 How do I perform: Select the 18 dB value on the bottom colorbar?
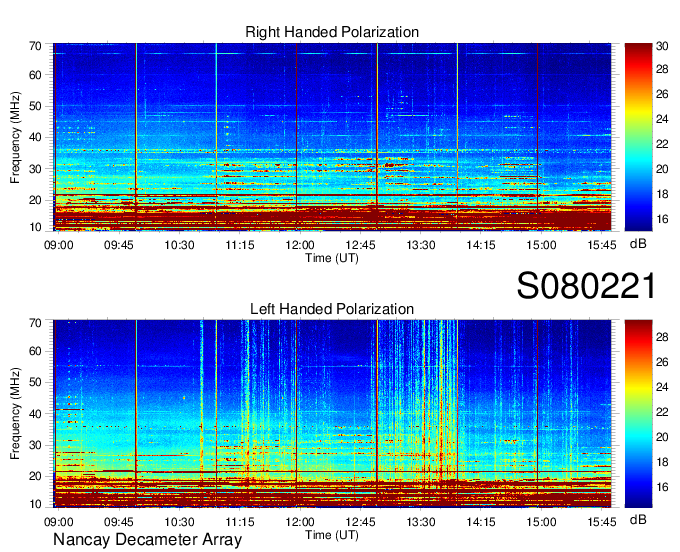tap(662, 462)
